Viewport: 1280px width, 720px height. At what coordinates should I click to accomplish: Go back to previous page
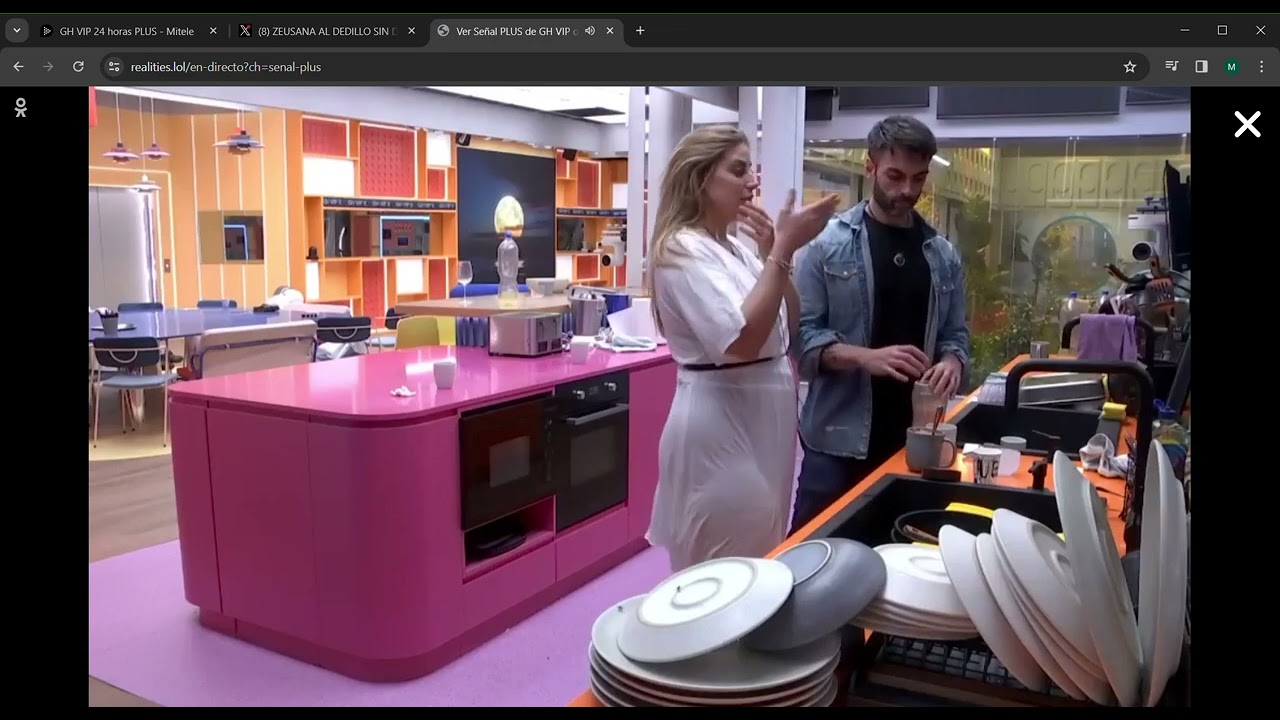(18, 67)
